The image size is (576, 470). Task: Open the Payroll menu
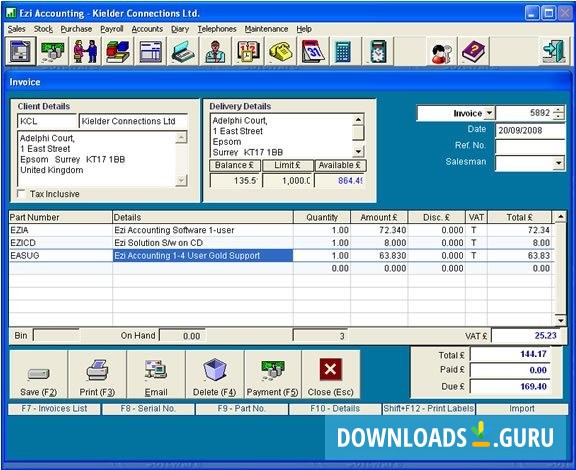click(x=112, y=29)
